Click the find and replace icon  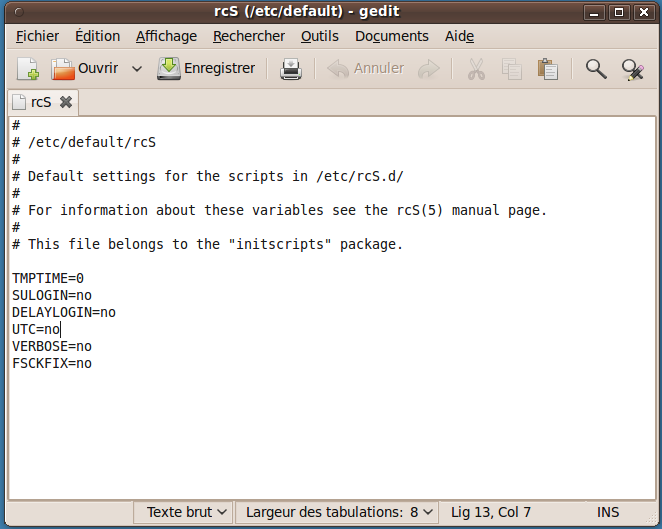point(632,69)
